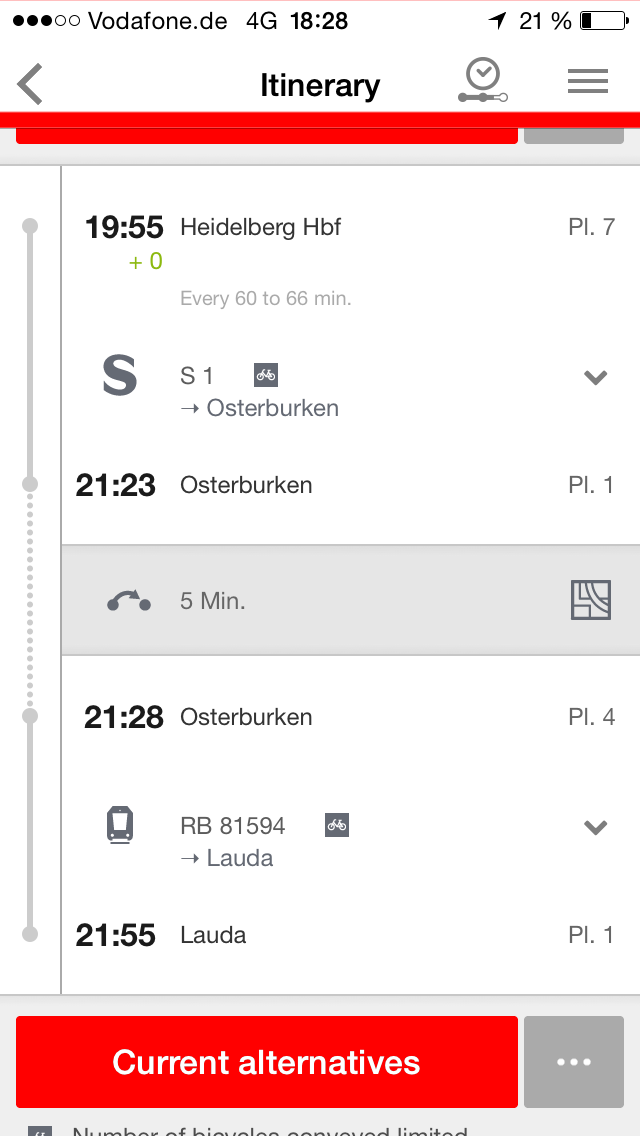Viewport: 640px width, 1136px height.
Task: Tap the S-Bahn S logo icon
Action: (x=120, y=377)
